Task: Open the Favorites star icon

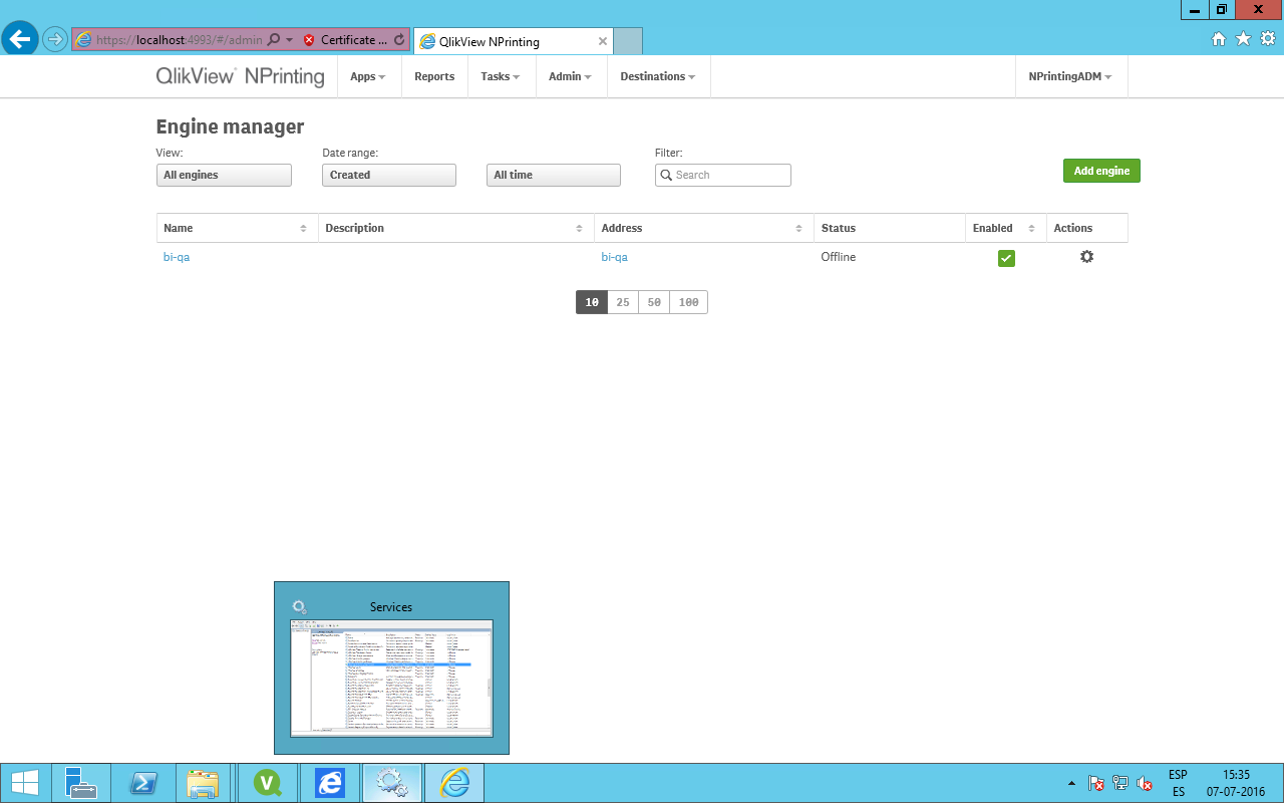Action: pos(1243,39)
